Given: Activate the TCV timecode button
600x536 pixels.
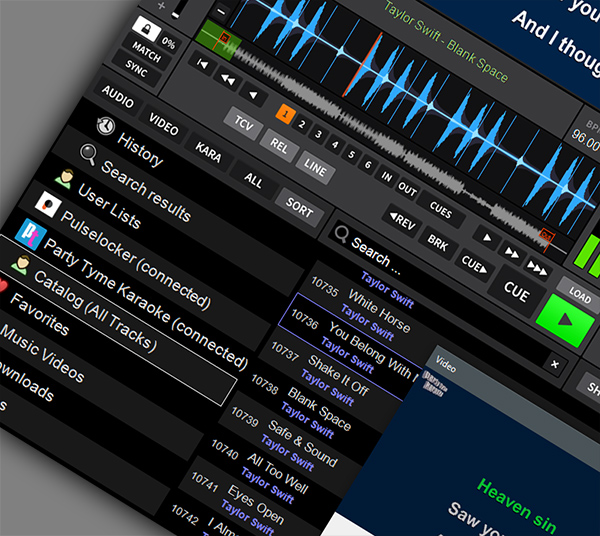Looking at the screenshot, I should click(x=244, y=124).
